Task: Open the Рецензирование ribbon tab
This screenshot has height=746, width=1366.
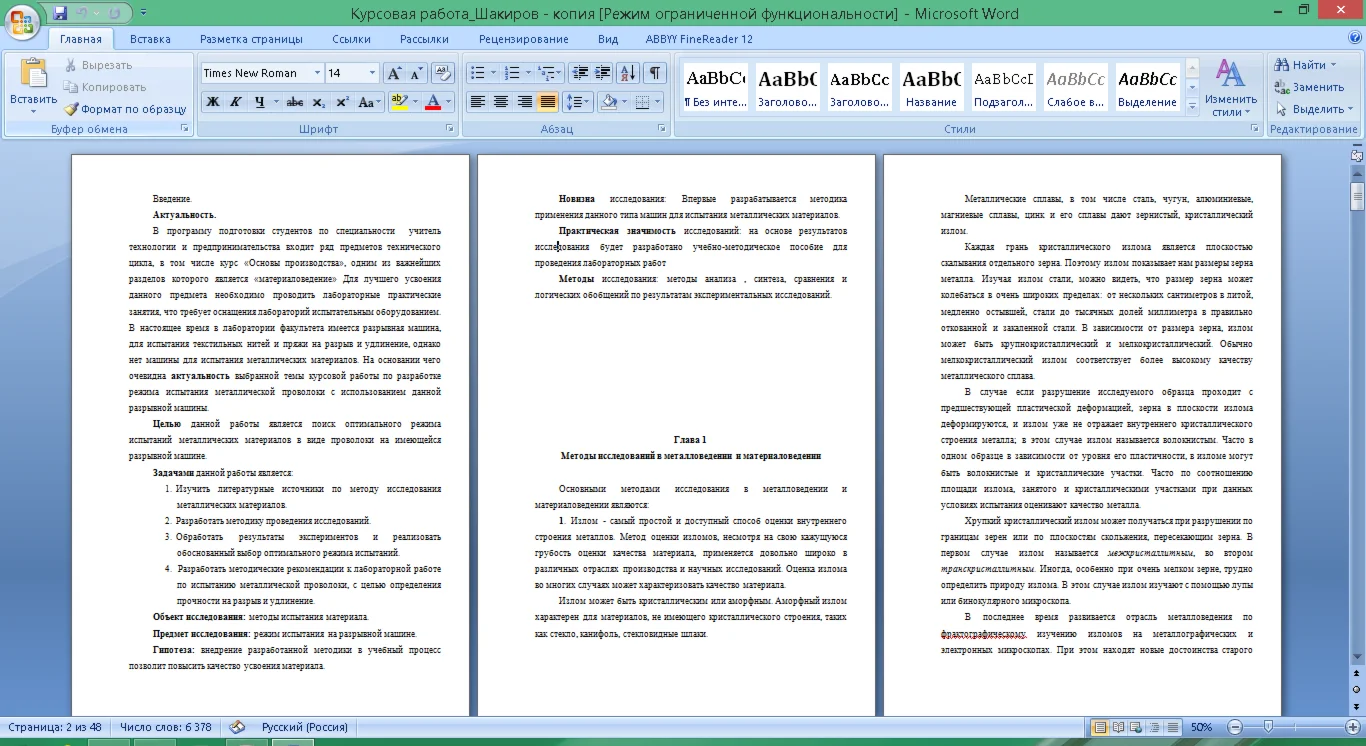Action: coord(523,39)
